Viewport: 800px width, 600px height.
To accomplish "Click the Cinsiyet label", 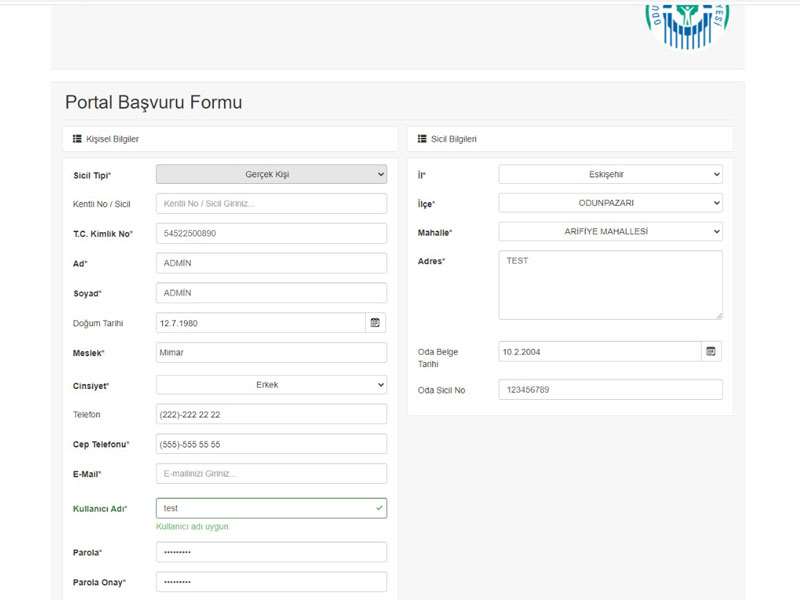I will pos(91,386).
